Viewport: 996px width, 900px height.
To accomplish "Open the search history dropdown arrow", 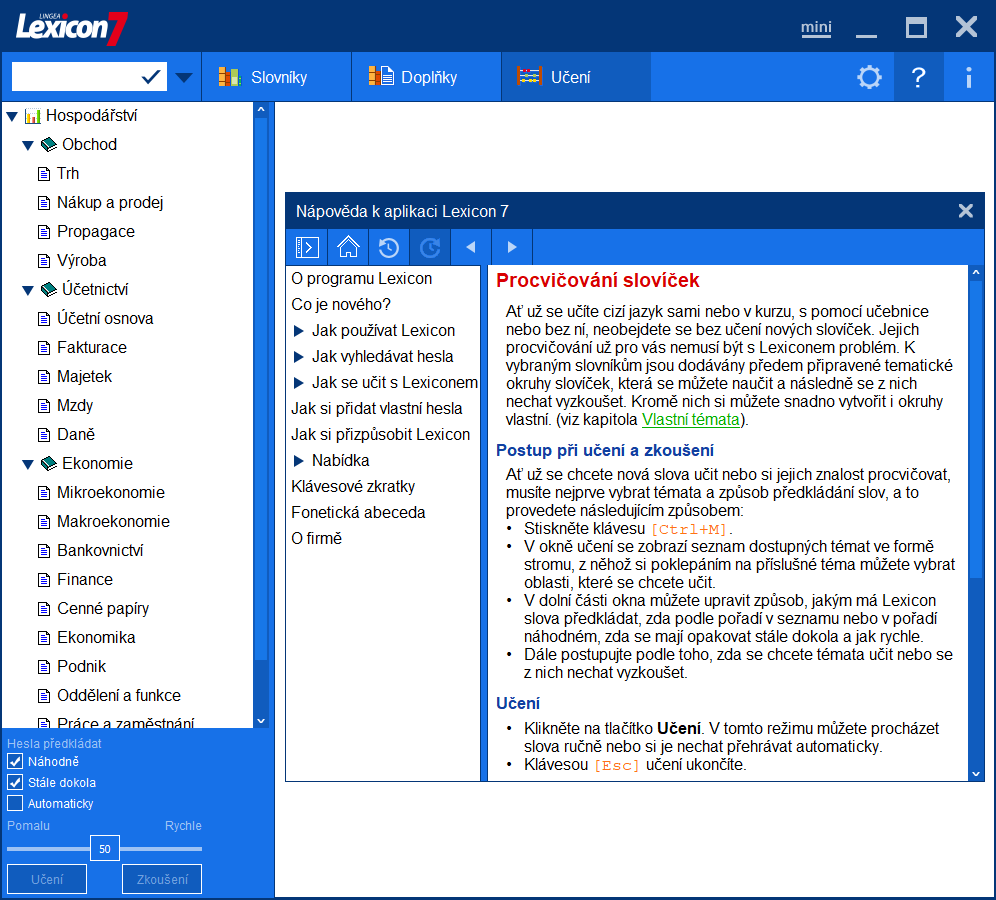I will click(184, 77).
